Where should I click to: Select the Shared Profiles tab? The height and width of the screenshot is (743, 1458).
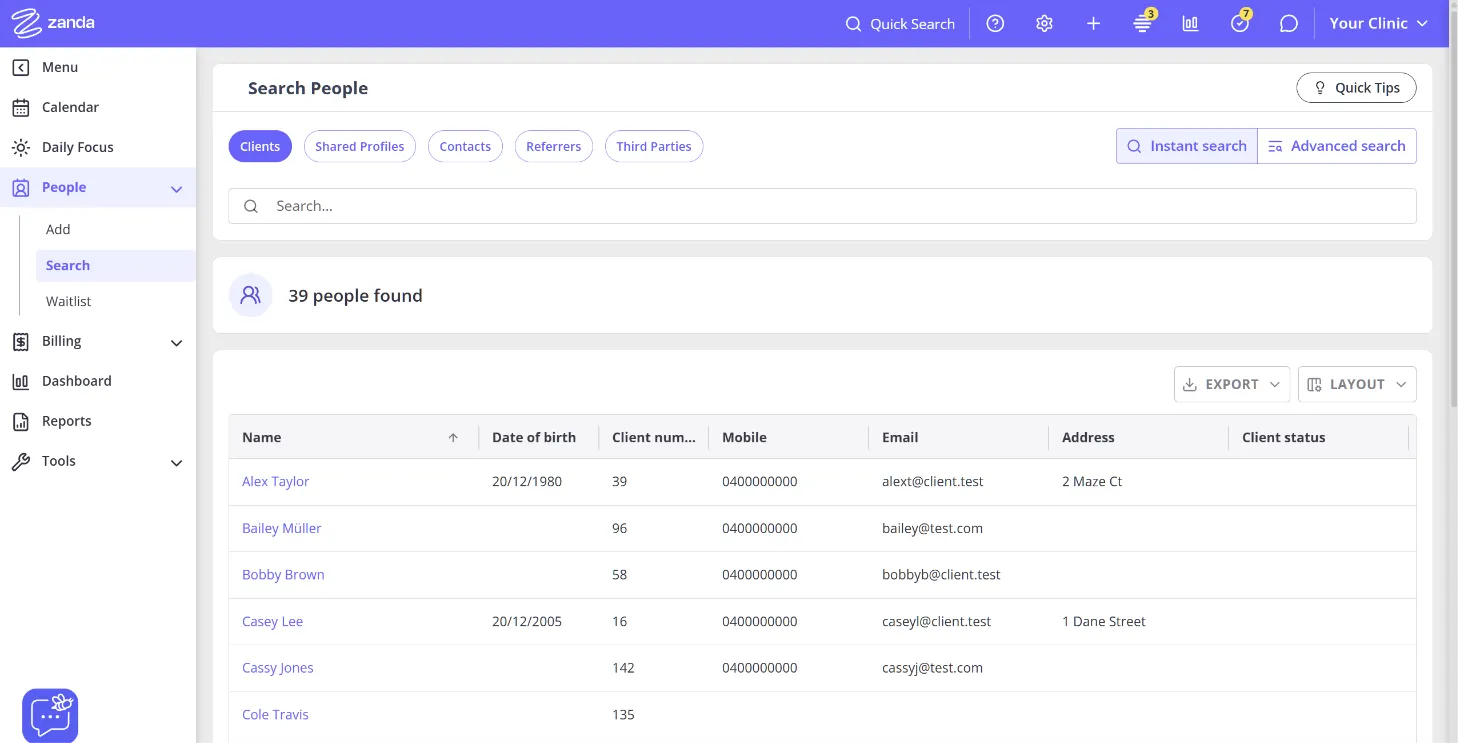(x=360, y=146)
